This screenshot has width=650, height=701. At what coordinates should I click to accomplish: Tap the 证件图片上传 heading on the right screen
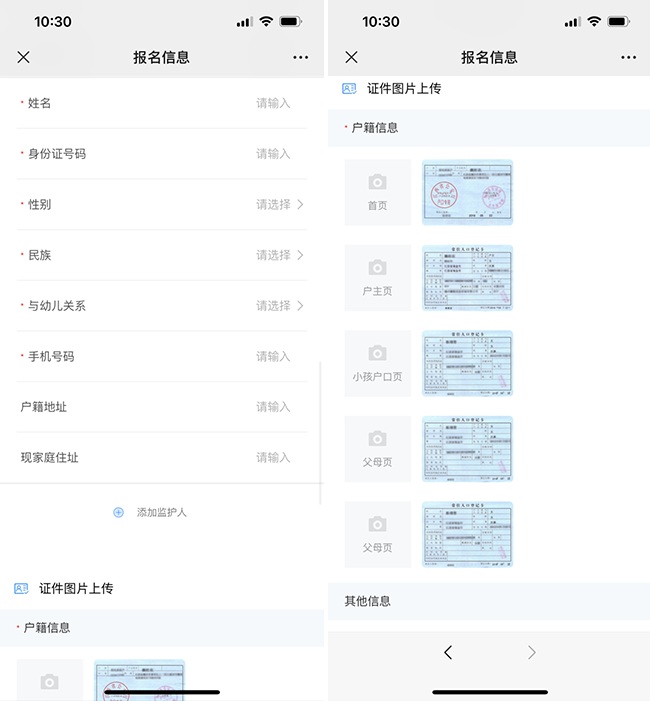pyautogui.click(x=404, y=89)
